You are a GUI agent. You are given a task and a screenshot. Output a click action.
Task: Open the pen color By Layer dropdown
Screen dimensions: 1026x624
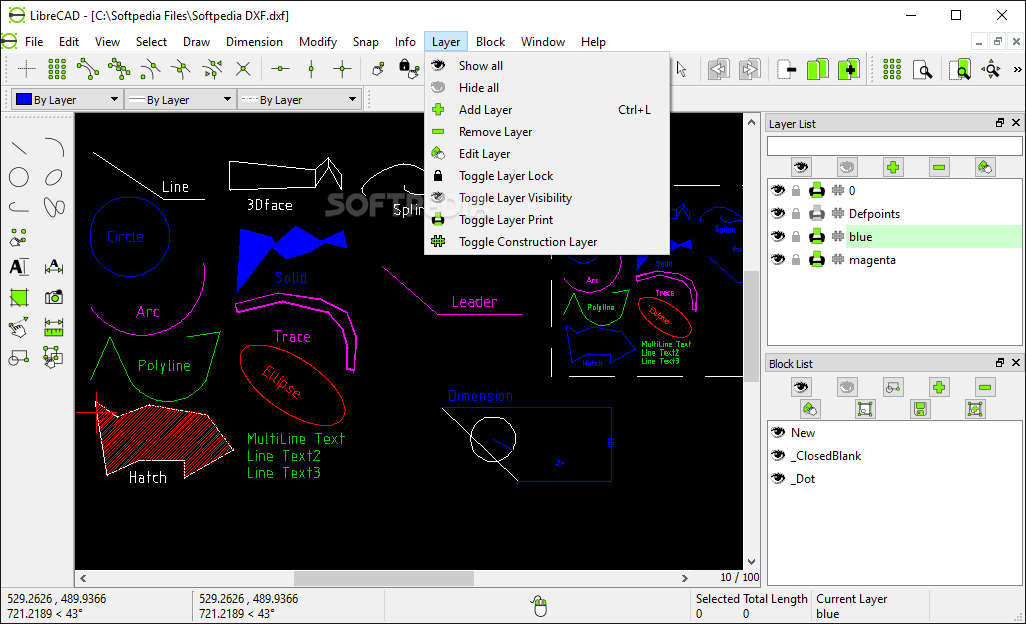[x=67, y=99]
